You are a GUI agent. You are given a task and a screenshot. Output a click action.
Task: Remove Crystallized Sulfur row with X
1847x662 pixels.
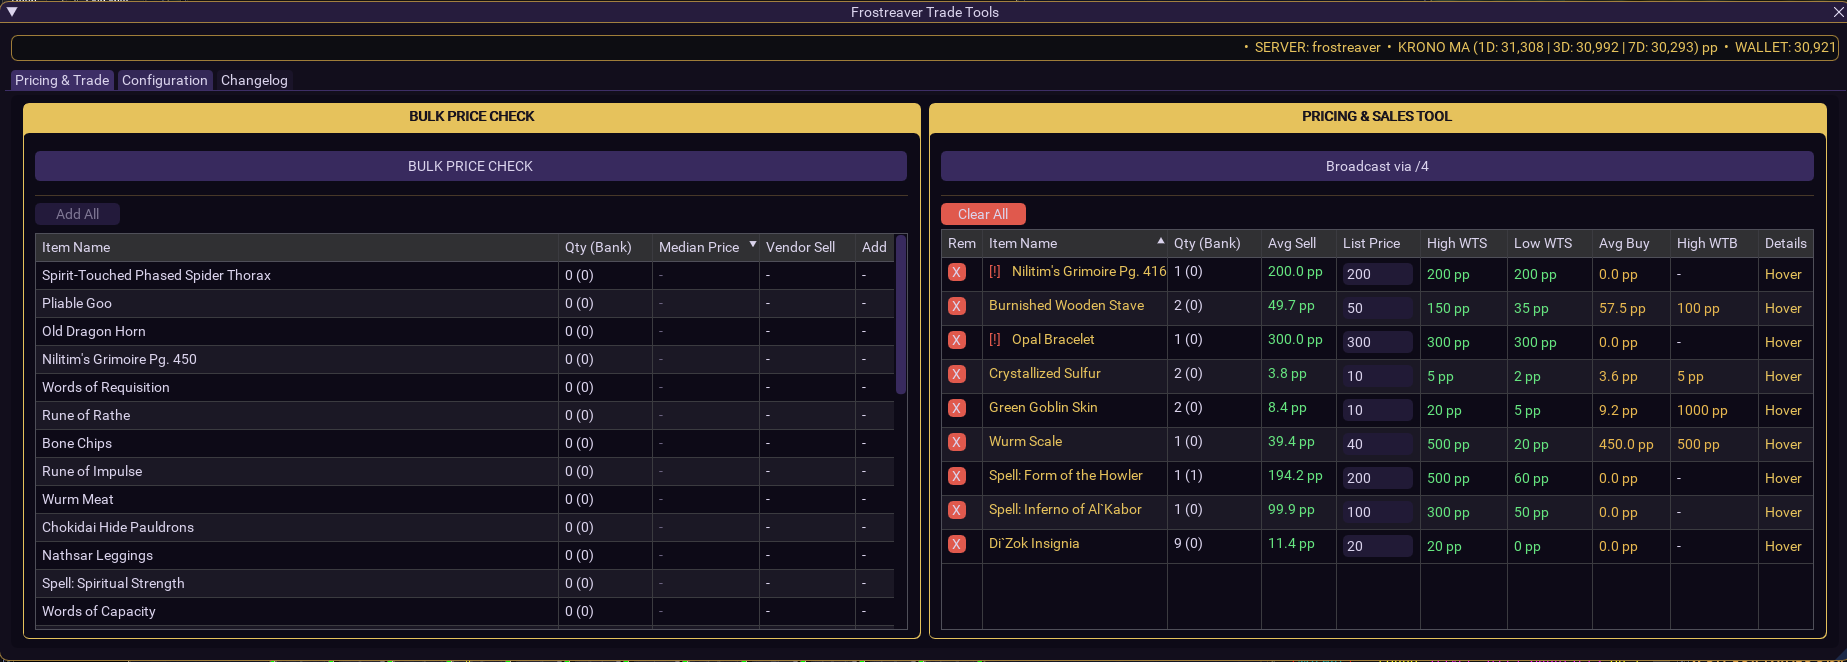pyautogui.click(x=957, y=374)
